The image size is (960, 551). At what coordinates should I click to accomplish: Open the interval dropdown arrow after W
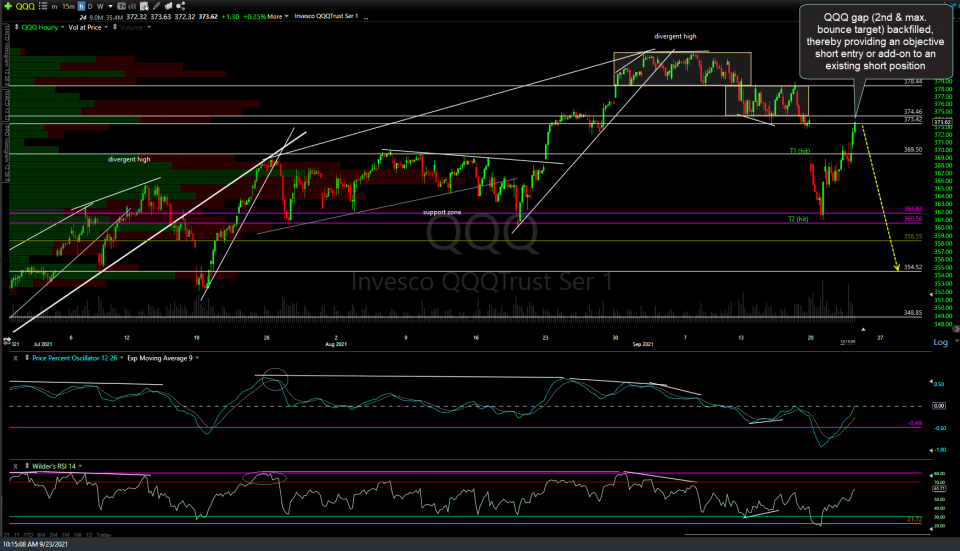[x=111, y=6]
